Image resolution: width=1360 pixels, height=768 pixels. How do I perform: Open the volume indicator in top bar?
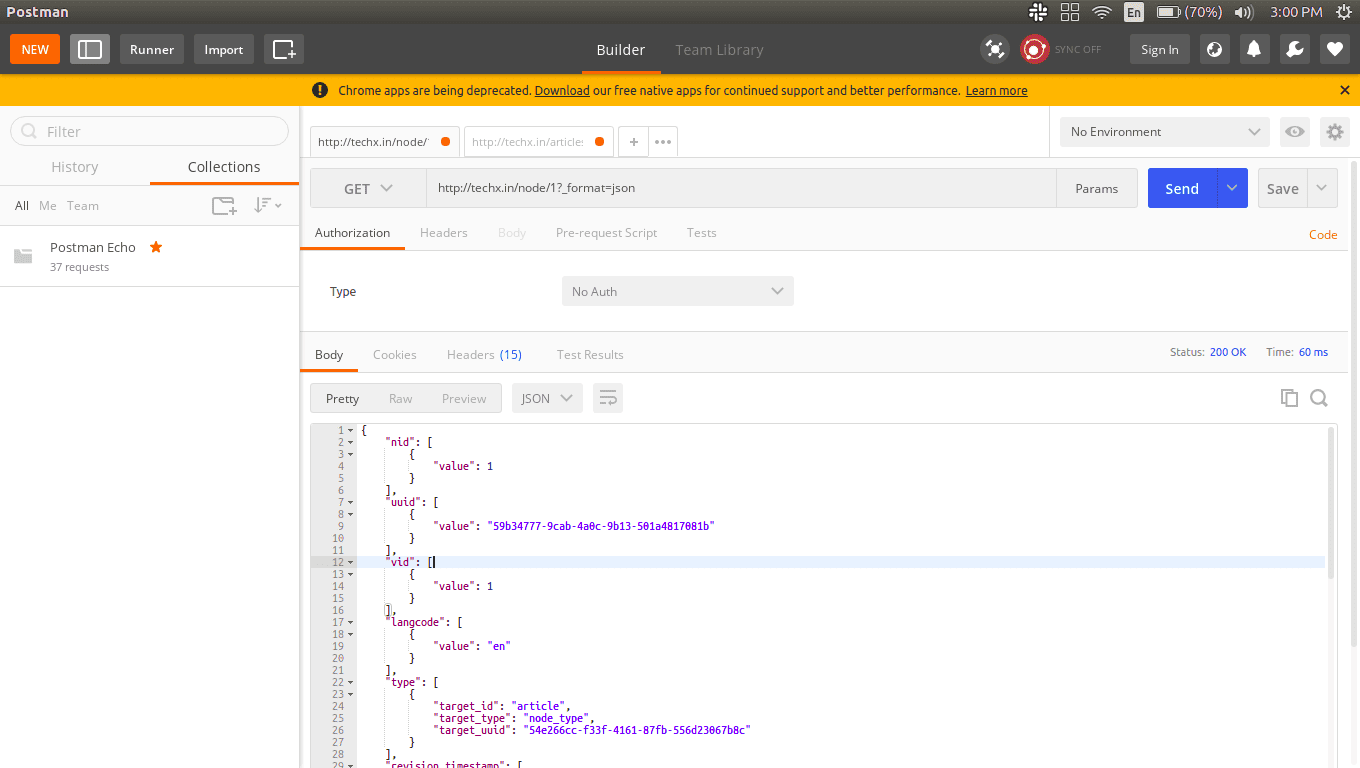coord(1244,12)
